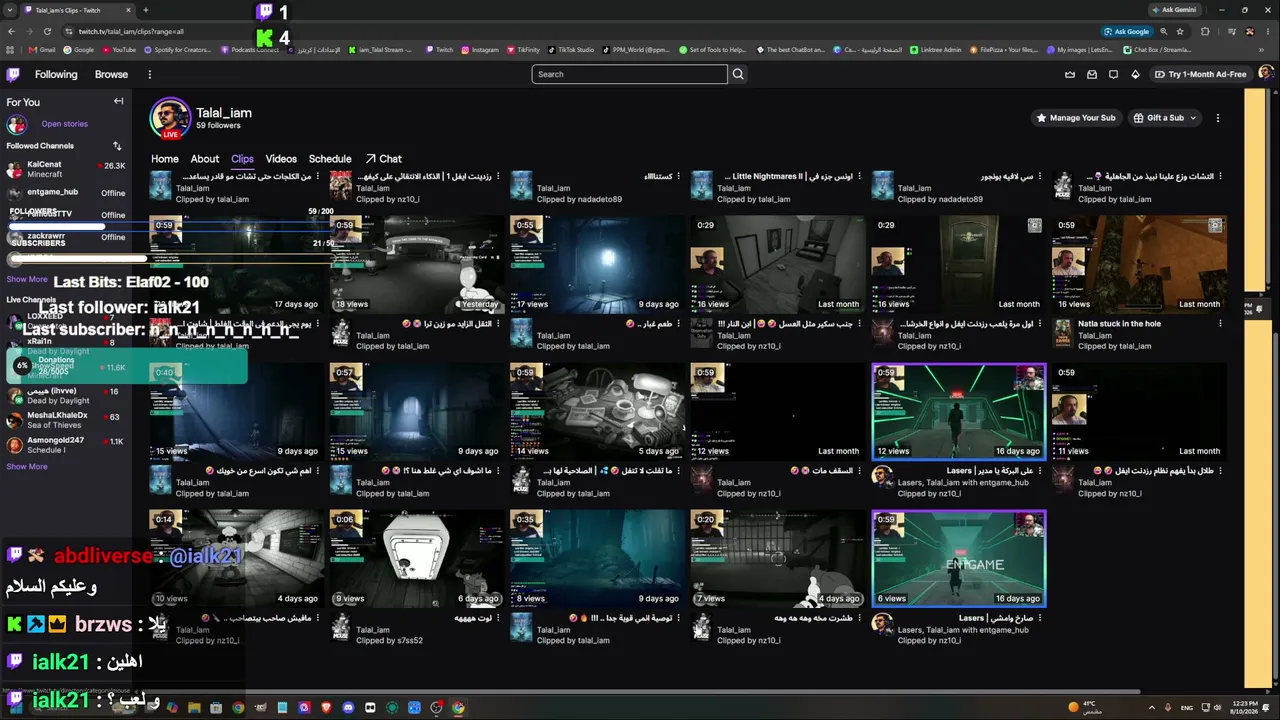
Task: Switch to the Videos channel tab
Action: [x=281, y=159]
